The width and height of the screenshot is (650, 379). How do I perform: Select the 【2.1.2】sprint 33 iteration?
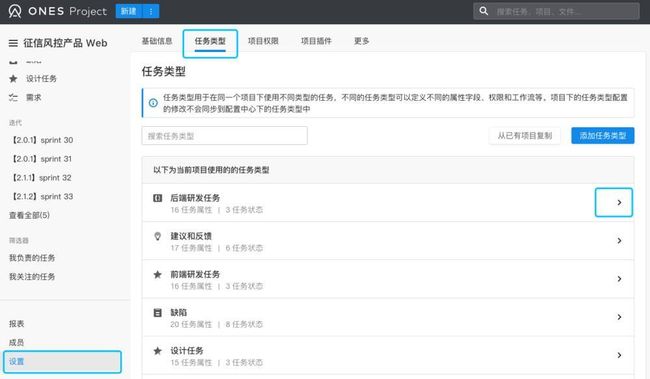pos(42,197)
